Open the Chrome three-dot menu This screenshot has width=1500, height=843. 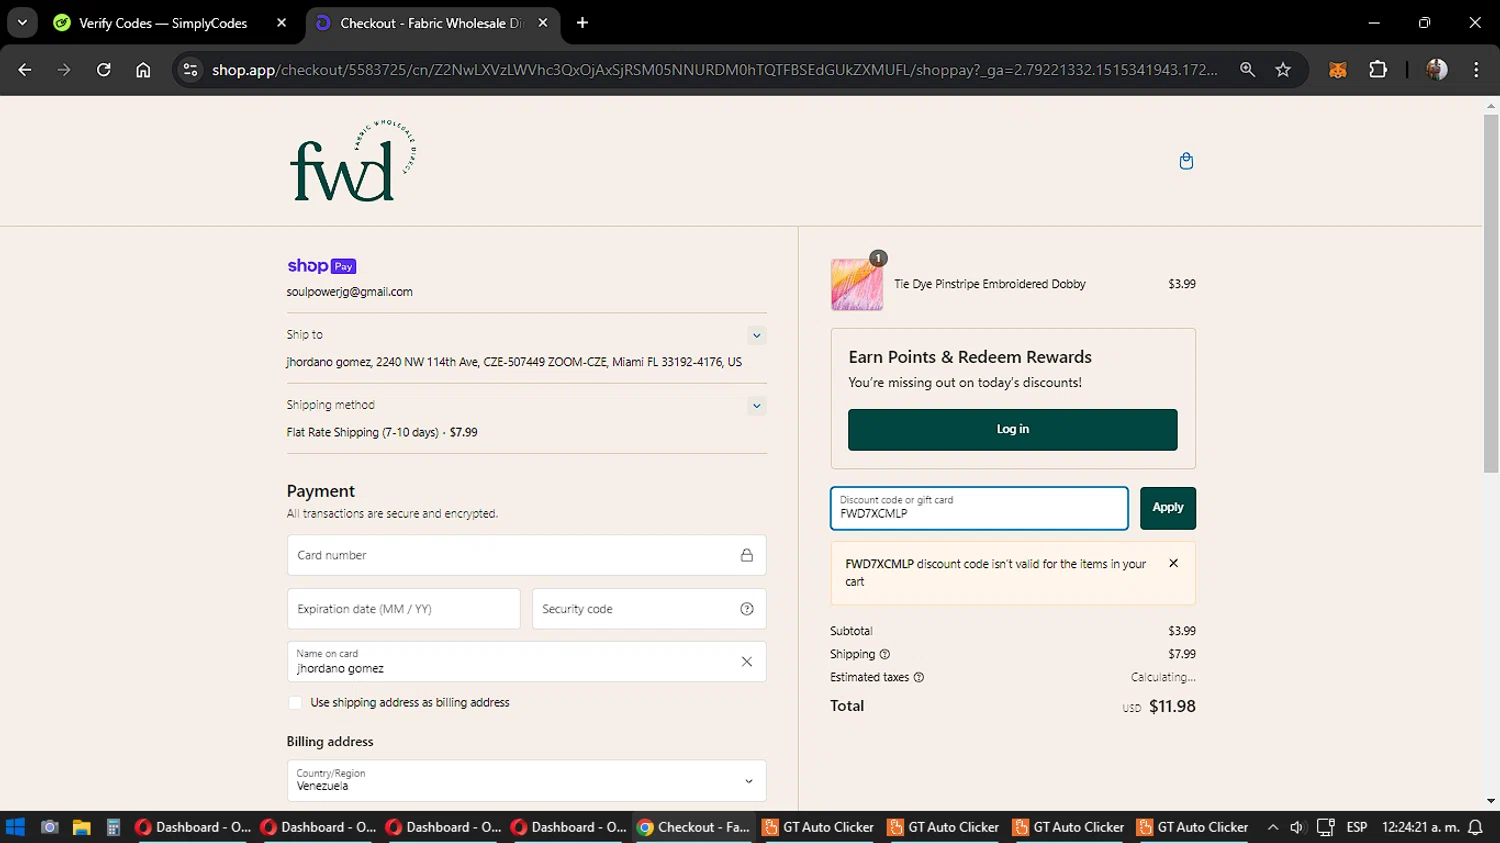coord(1476,70)
